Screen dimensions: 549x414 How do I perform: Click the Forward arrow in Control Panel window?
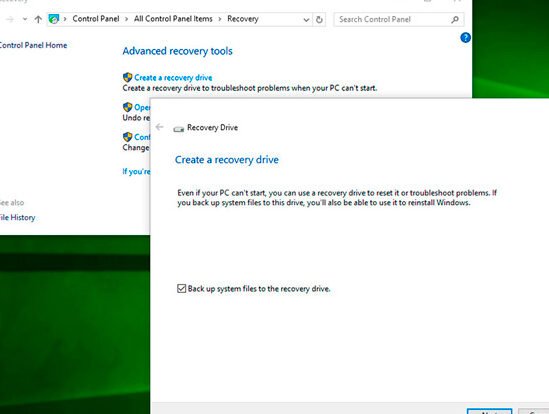click(x=10, y=19)
